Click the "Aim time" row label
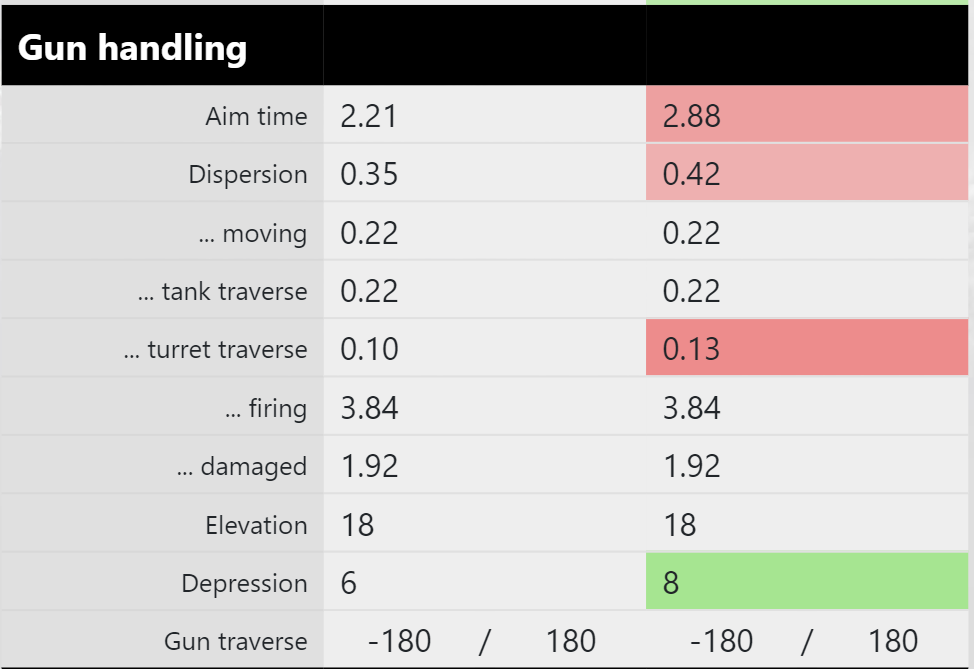Screen dimensions: 974x669 pos(256,116)
